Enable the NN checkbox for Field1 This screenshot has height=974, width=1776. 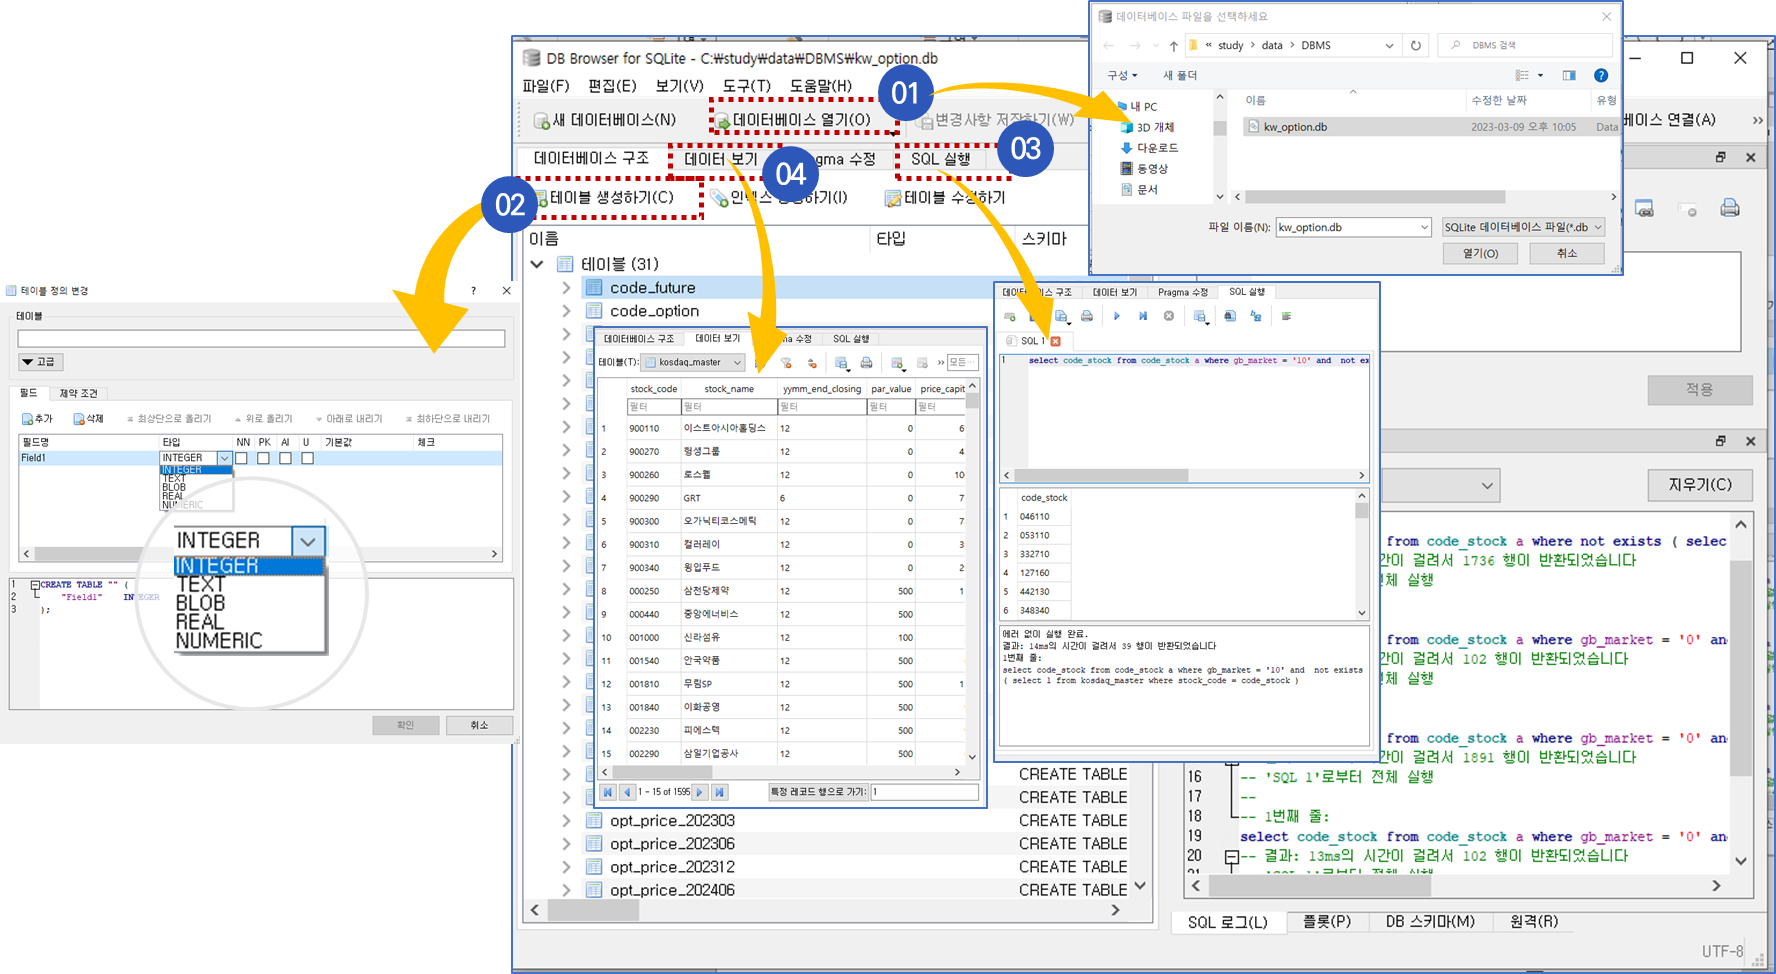[241, 457]
